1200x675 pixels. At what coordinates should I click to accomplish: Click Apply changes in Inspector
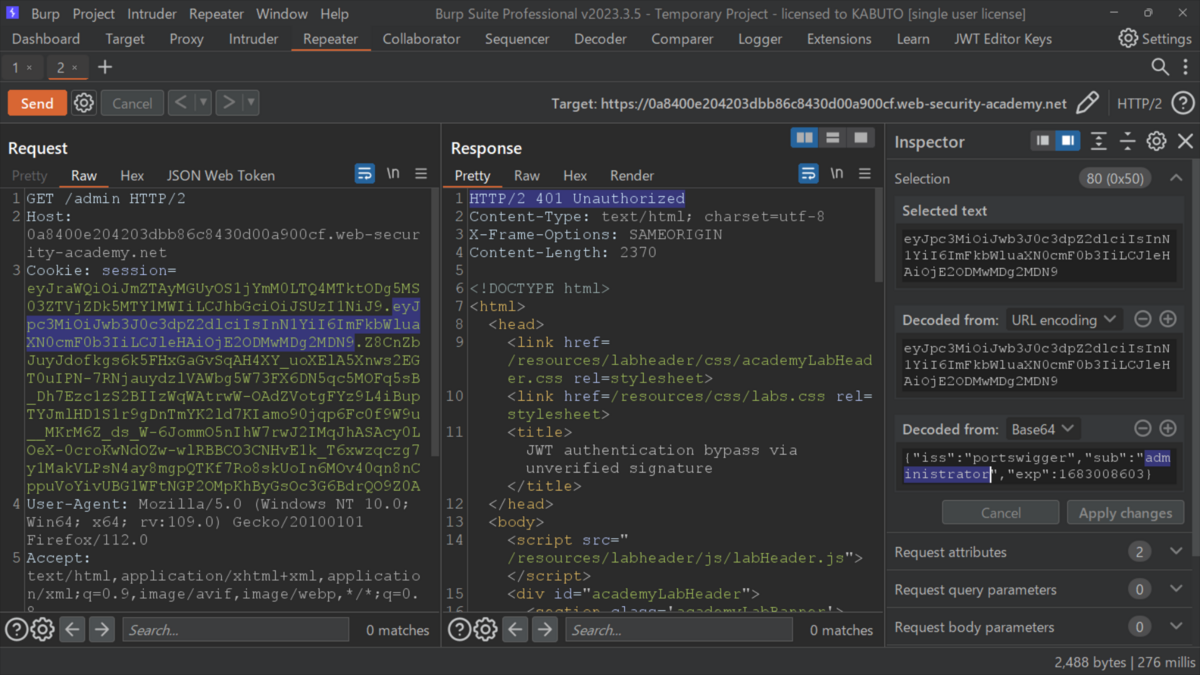1125,513
